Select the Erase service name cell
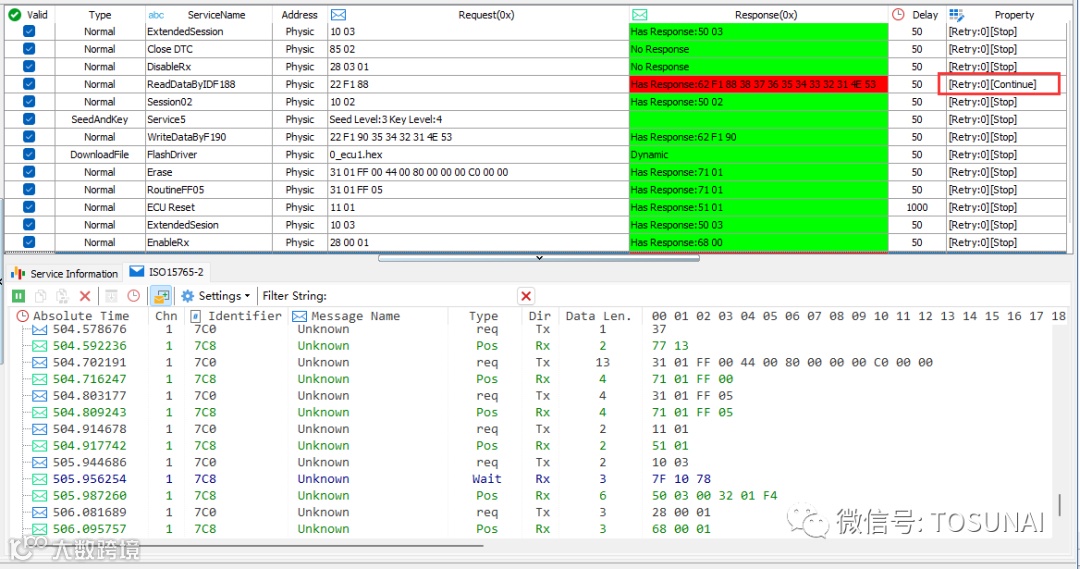The image size is (1080, 569). [x=209, y=172]
